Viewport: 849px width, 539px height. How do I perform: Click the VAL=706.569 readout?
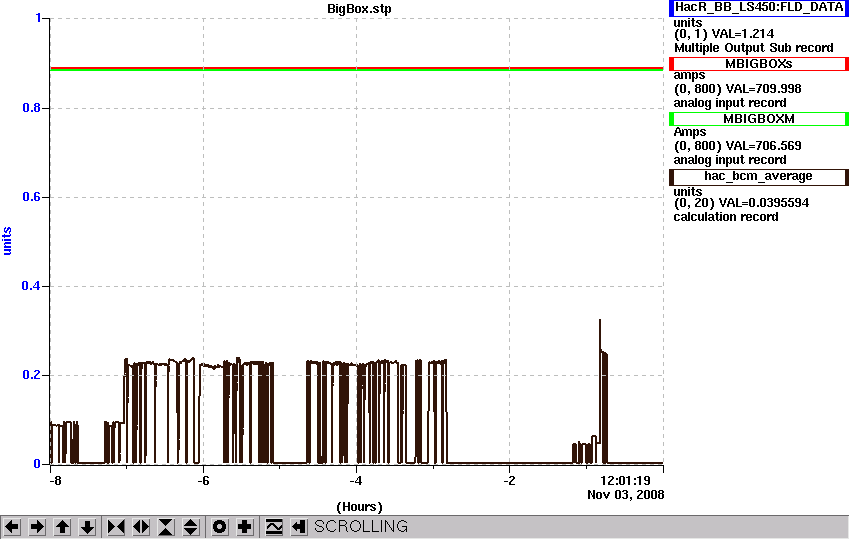point(763,146)
